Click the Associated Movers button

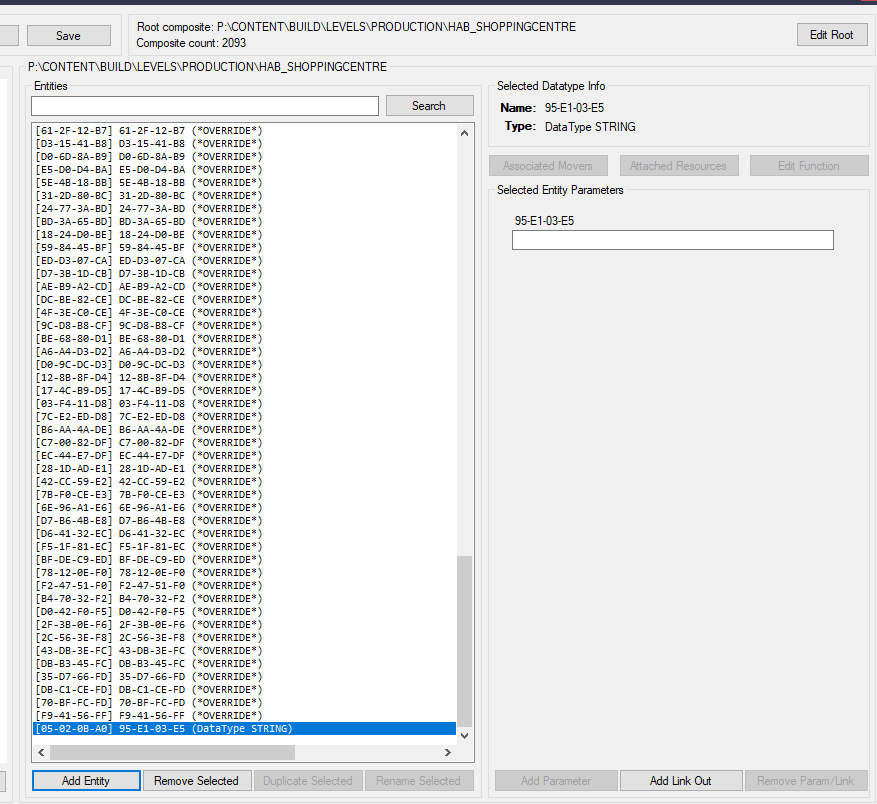coord(548,165)
